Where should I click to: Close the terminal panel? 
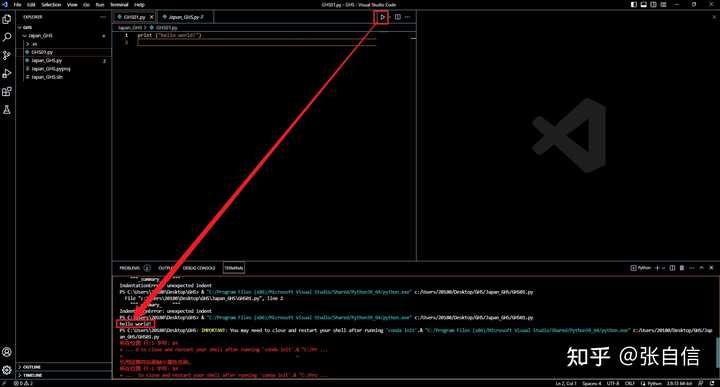(x=711, y=268)
